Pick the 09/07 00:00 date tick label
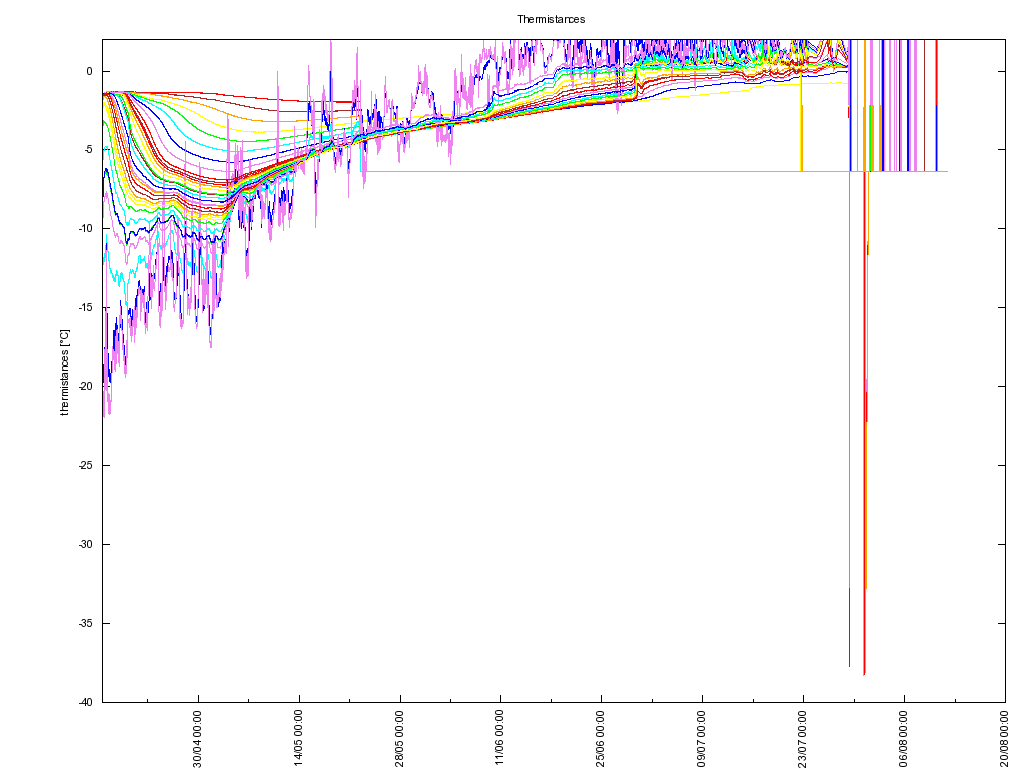Viewport: 1024px width, 768px height. click(x=702, y=738)
